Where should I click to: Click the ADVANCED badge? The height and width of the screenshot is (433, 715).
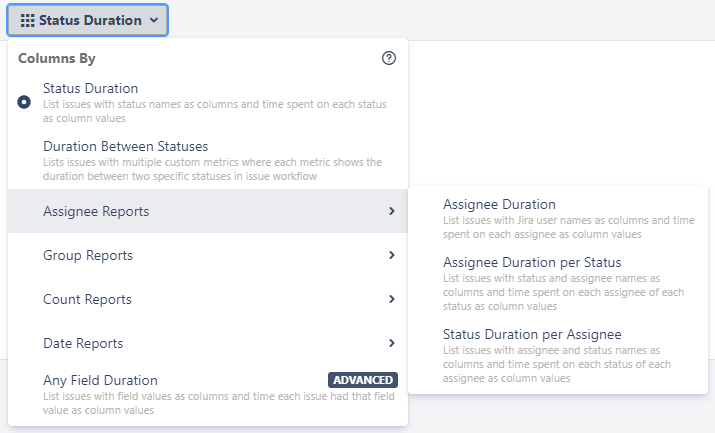click(x=363, y=380)
